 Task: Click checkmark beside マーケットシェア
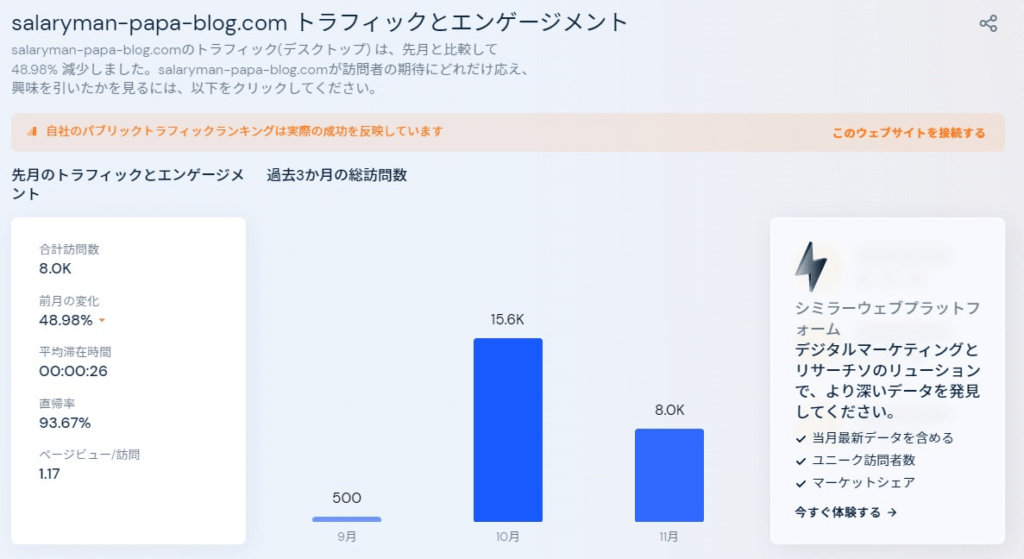click(801, 484)
